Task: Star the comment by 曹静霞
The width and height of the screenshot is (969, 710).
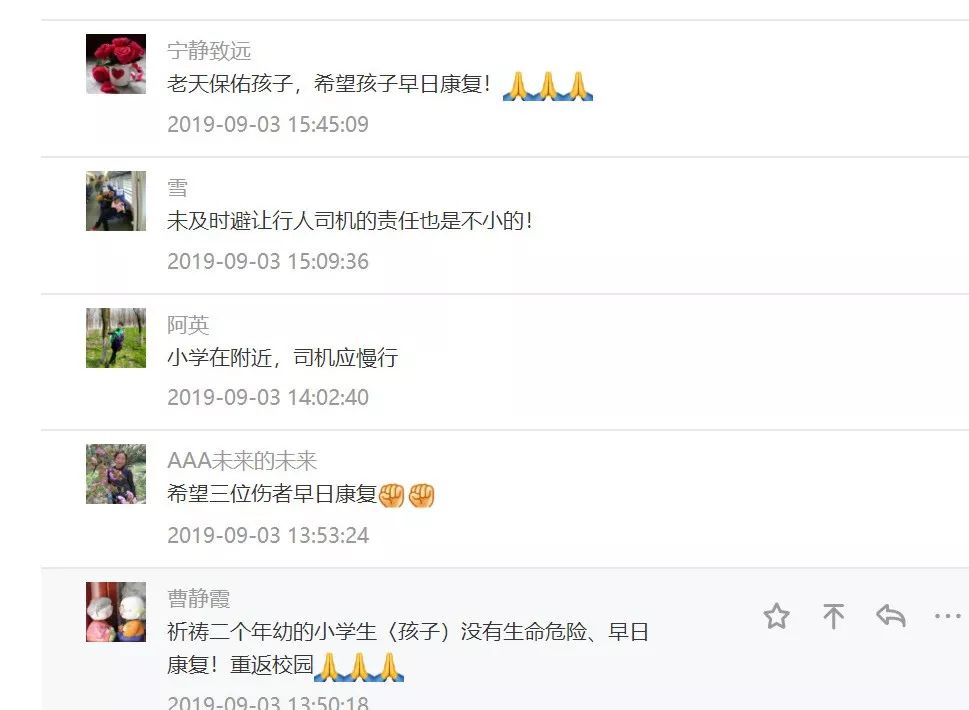Action: click(776, 616)
